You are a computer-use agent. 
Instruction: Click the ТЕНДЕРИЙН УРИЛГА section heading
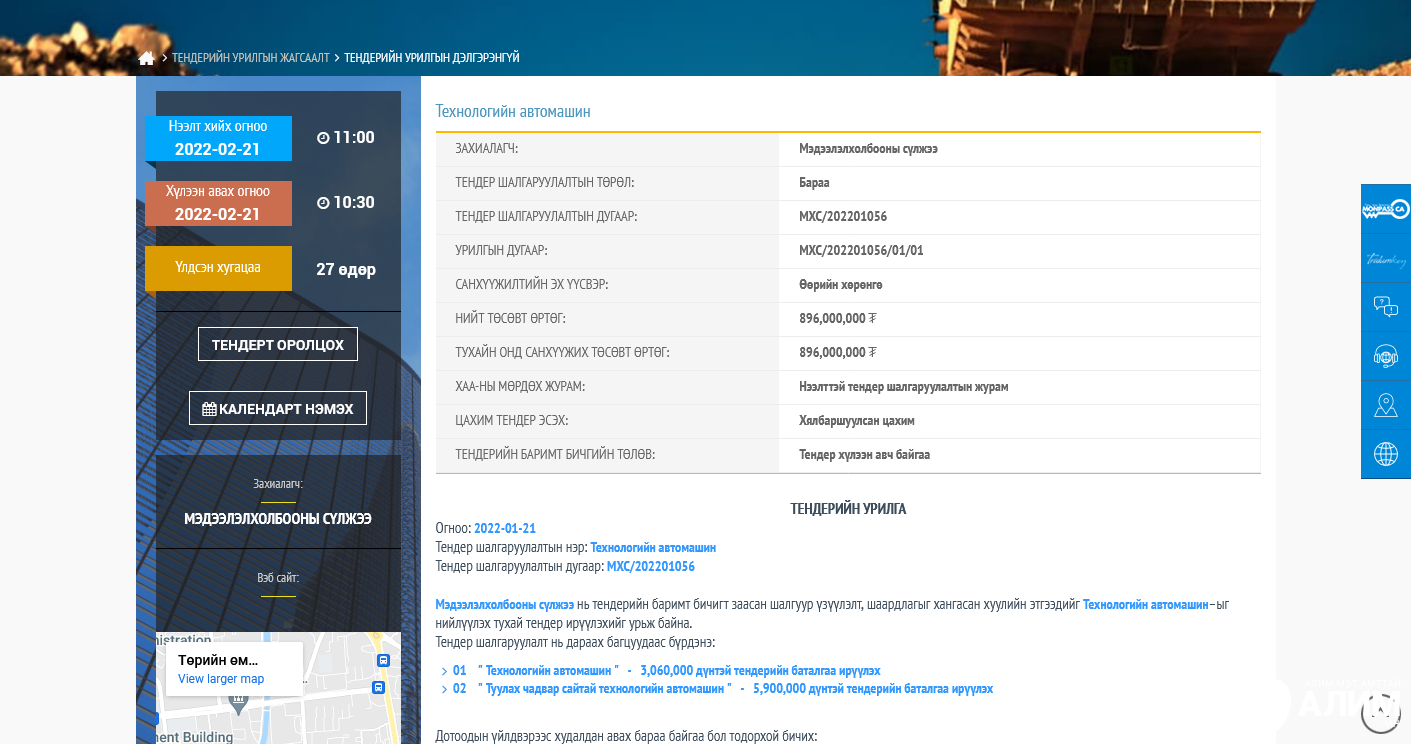848,509
